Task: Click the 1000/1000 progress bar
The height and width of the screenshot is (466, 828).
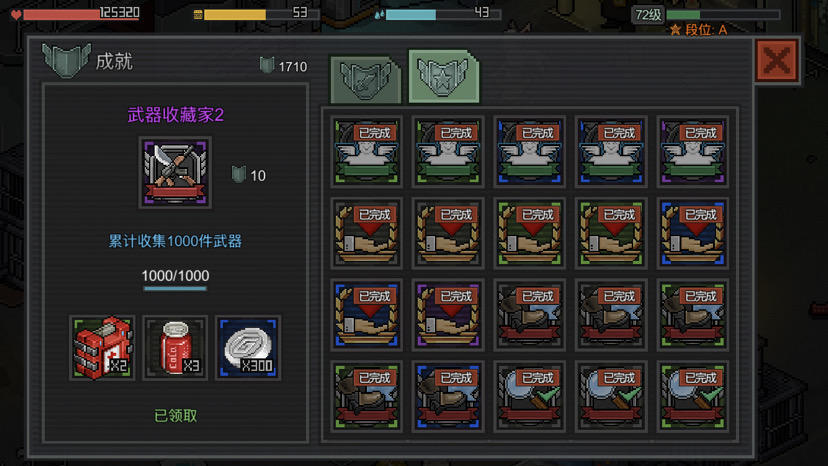Action: click(175, 288)
